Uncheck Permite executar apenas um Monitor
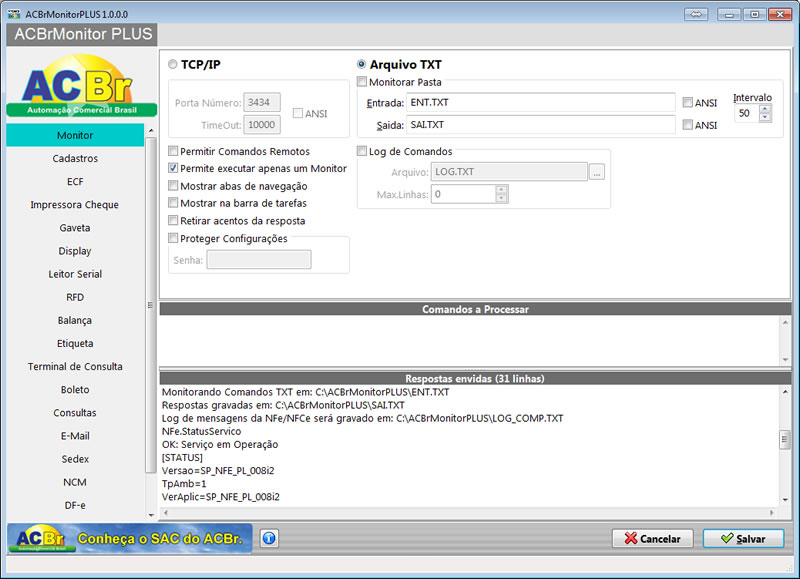Screen dimensions: 800x579 tap(173, 168)
